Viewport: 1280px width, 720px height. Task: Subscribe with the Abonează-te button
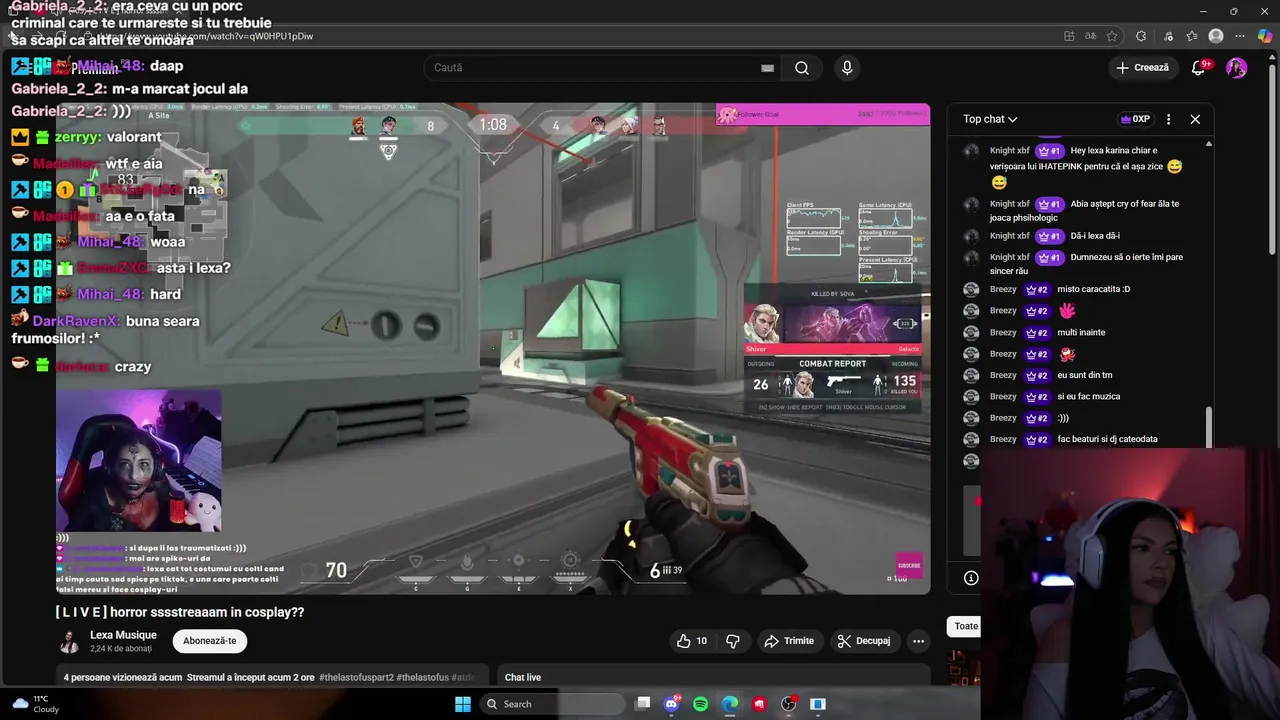pyautogui.click(x=210, y=641)
